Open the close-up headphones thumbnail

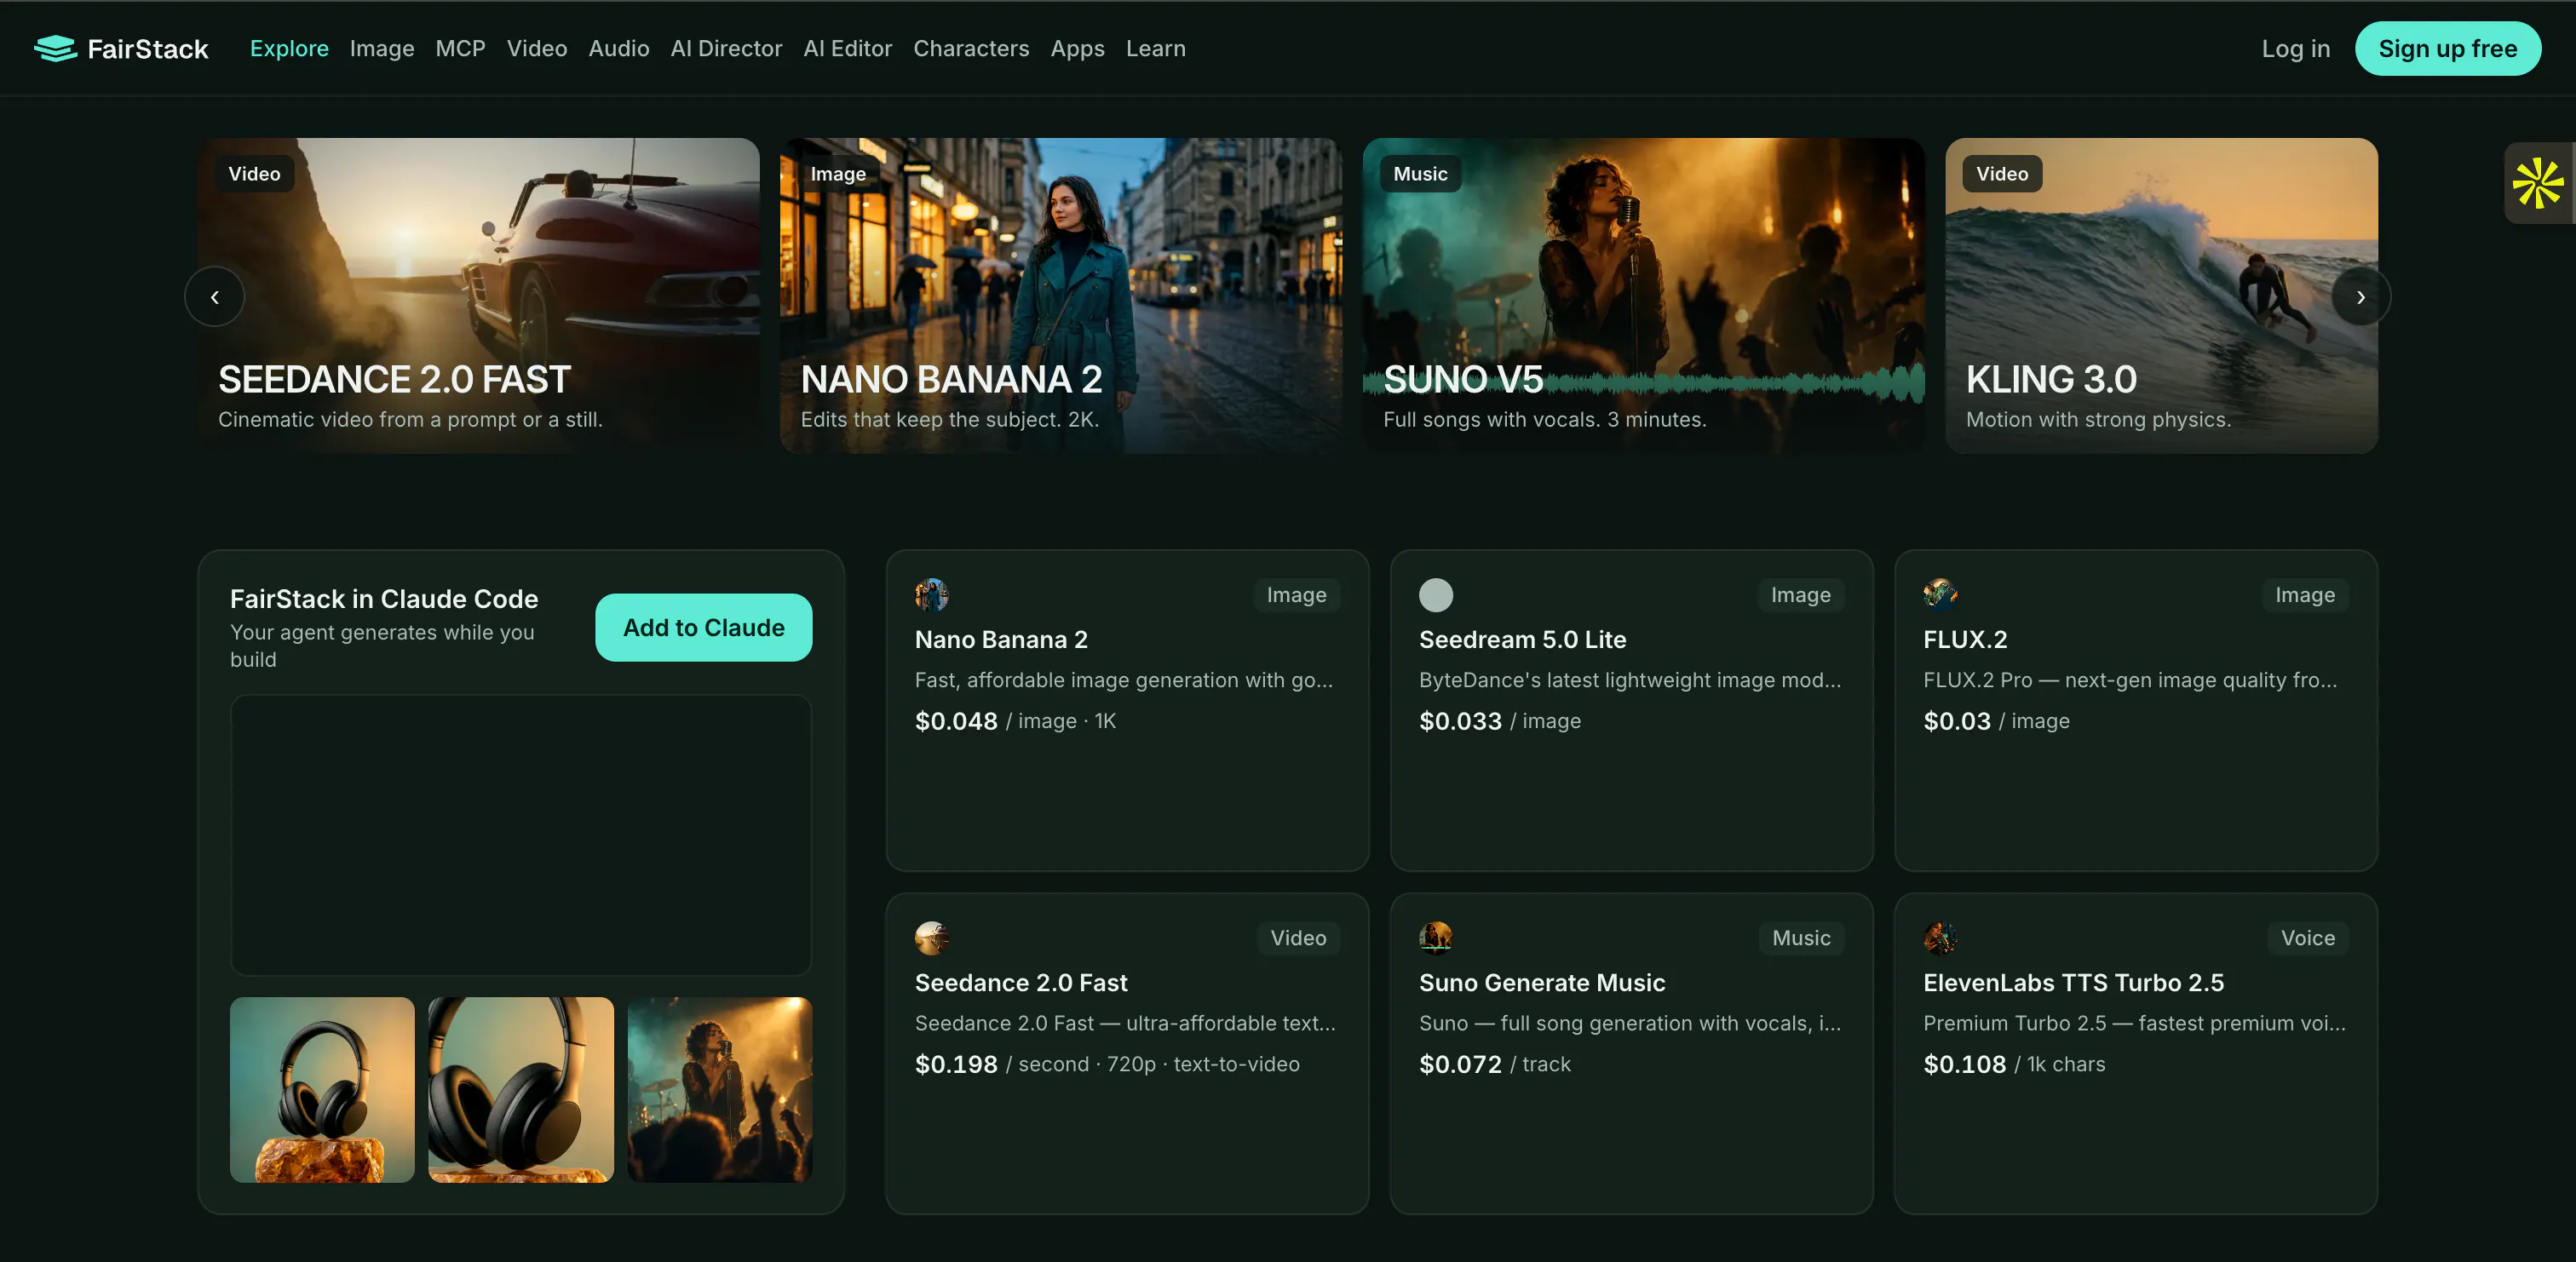tap(521, 1089)
